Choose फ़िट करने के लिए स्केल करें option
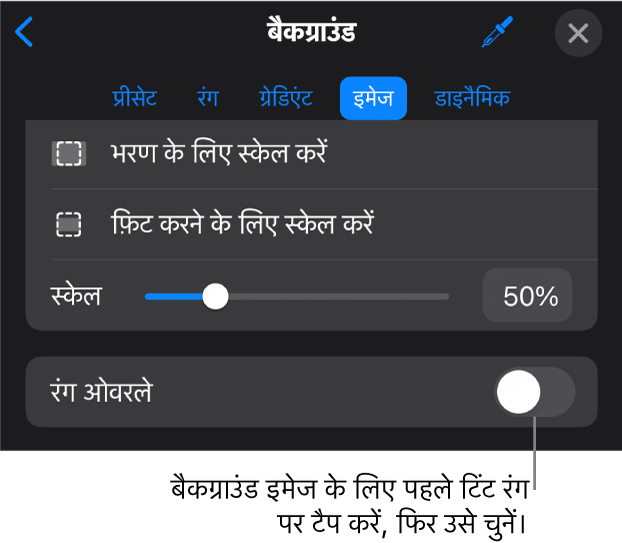 tap(311, 224)
